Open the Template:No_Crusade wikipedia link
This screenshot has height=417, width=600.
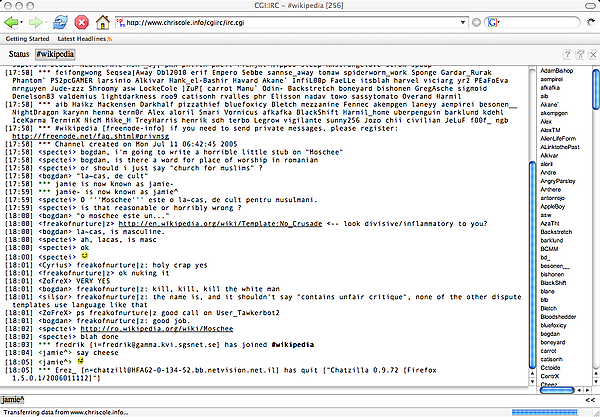220,224
